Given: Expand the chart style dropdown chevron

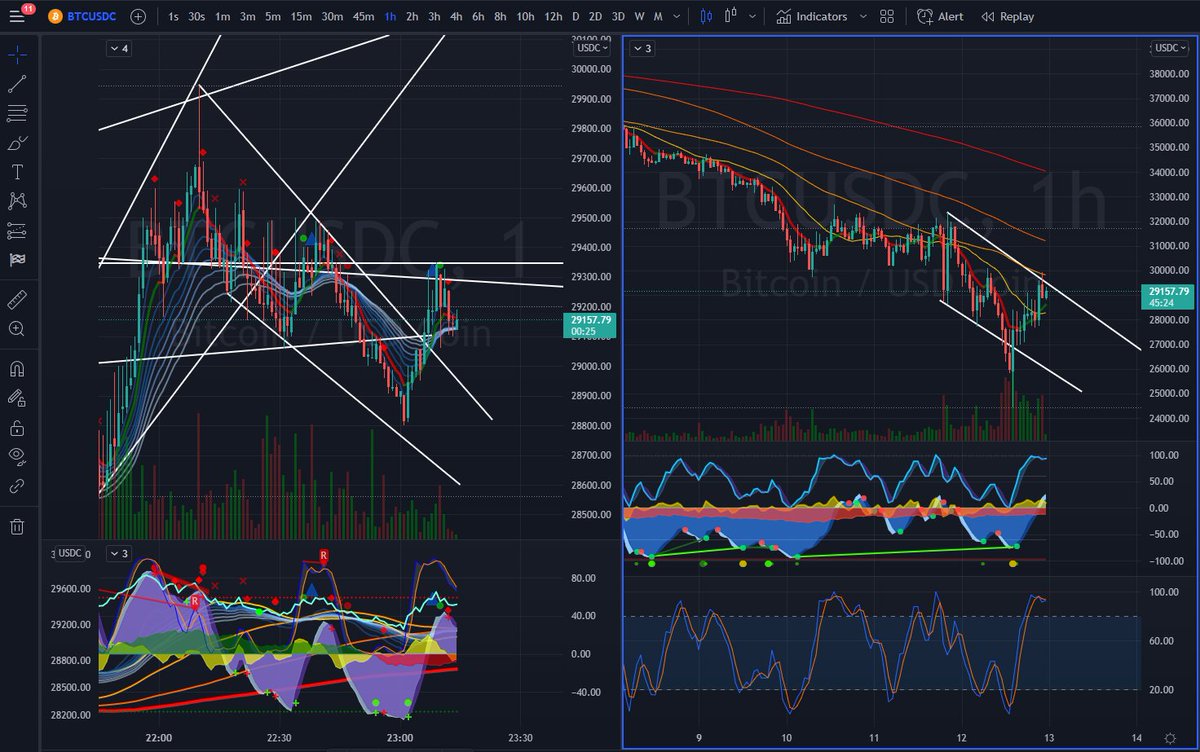Looking at the screenshot, I should (x=751, y=16).
